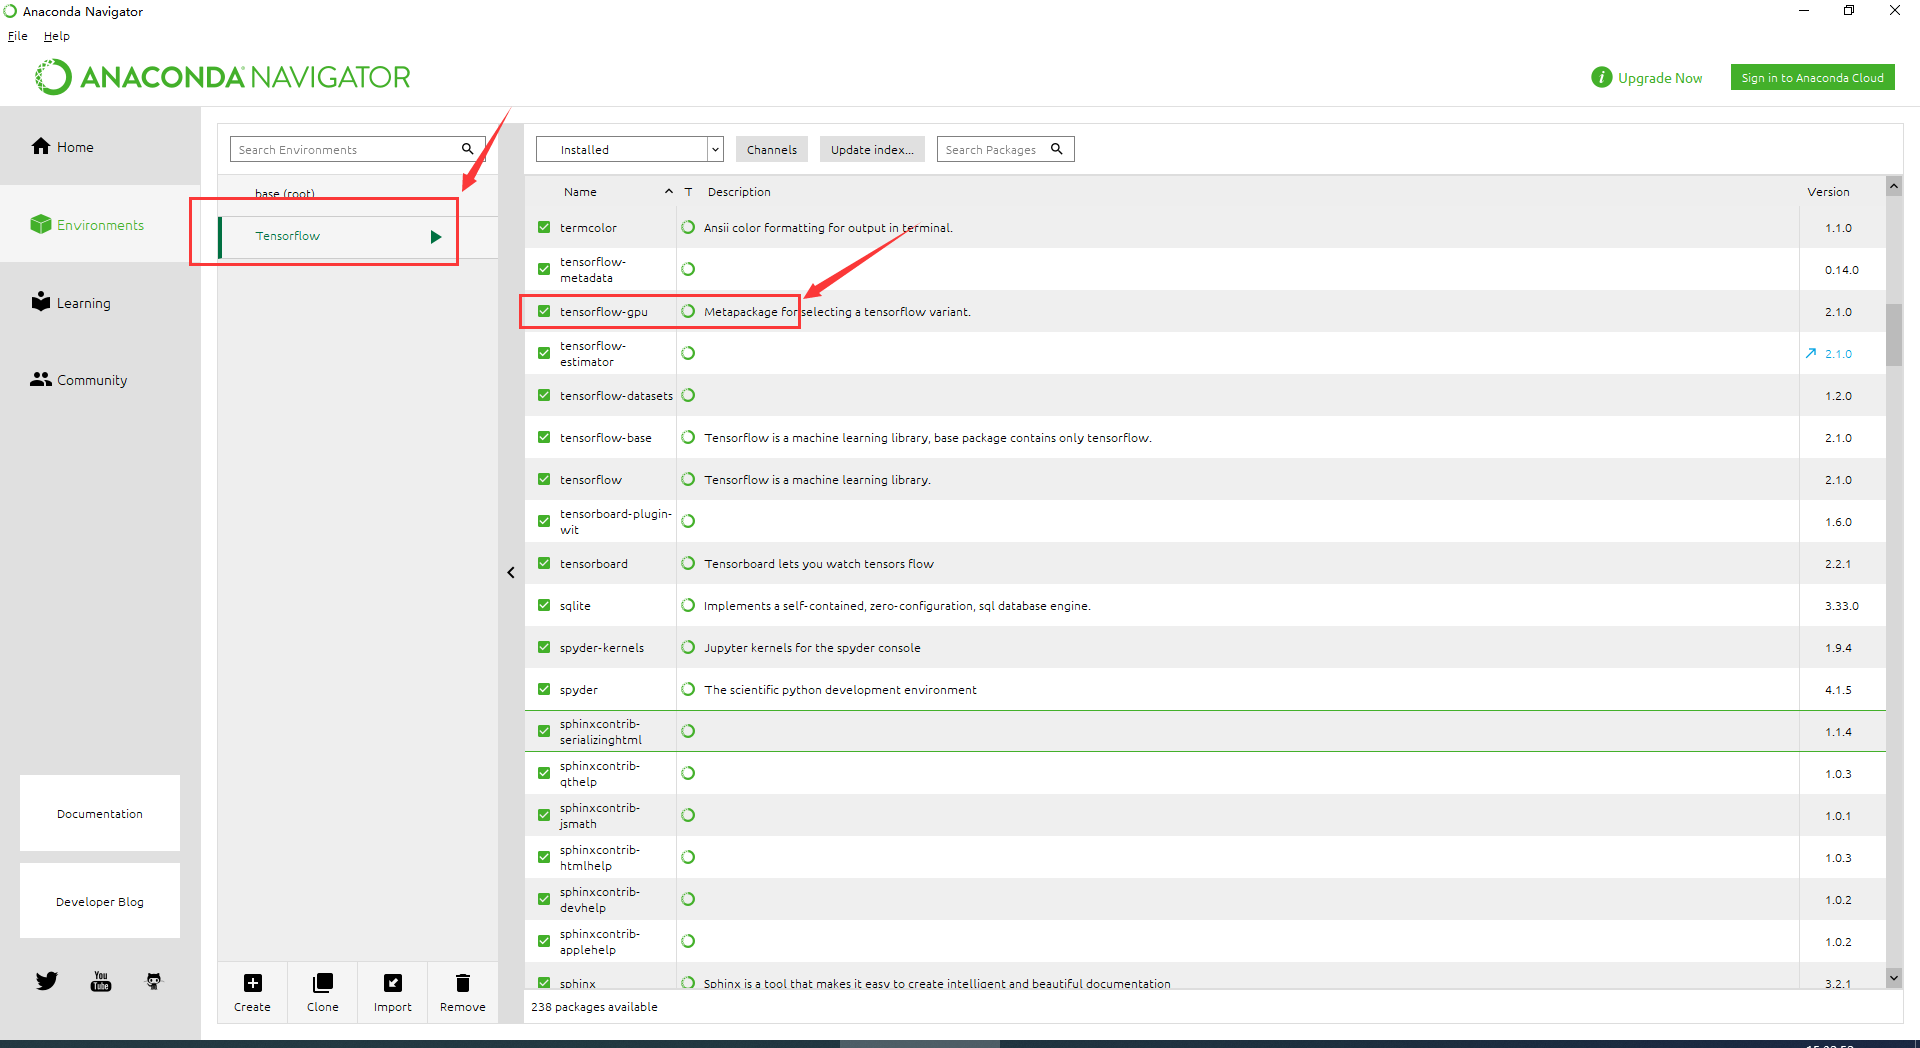Click the spyder package type circle icon

(688, 689)
